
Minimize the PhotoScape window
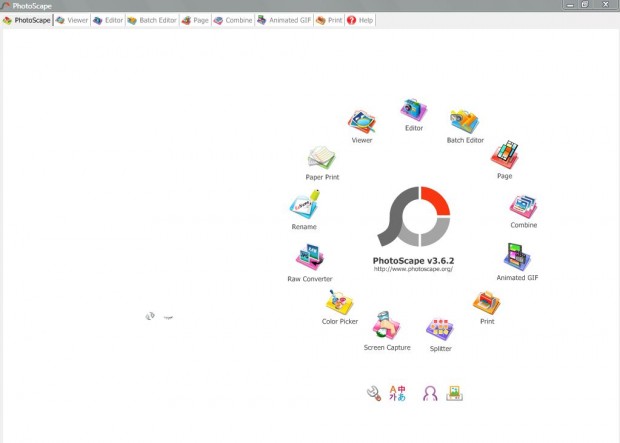click(570, 5)
